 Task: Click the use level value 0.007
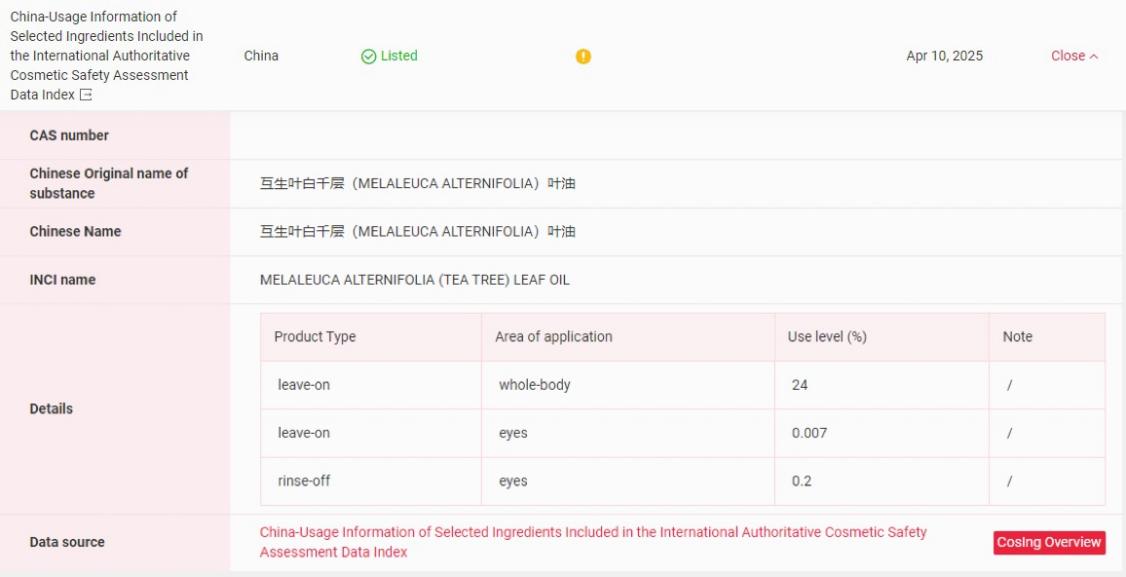pyautogui.click(x=809, y=433)
